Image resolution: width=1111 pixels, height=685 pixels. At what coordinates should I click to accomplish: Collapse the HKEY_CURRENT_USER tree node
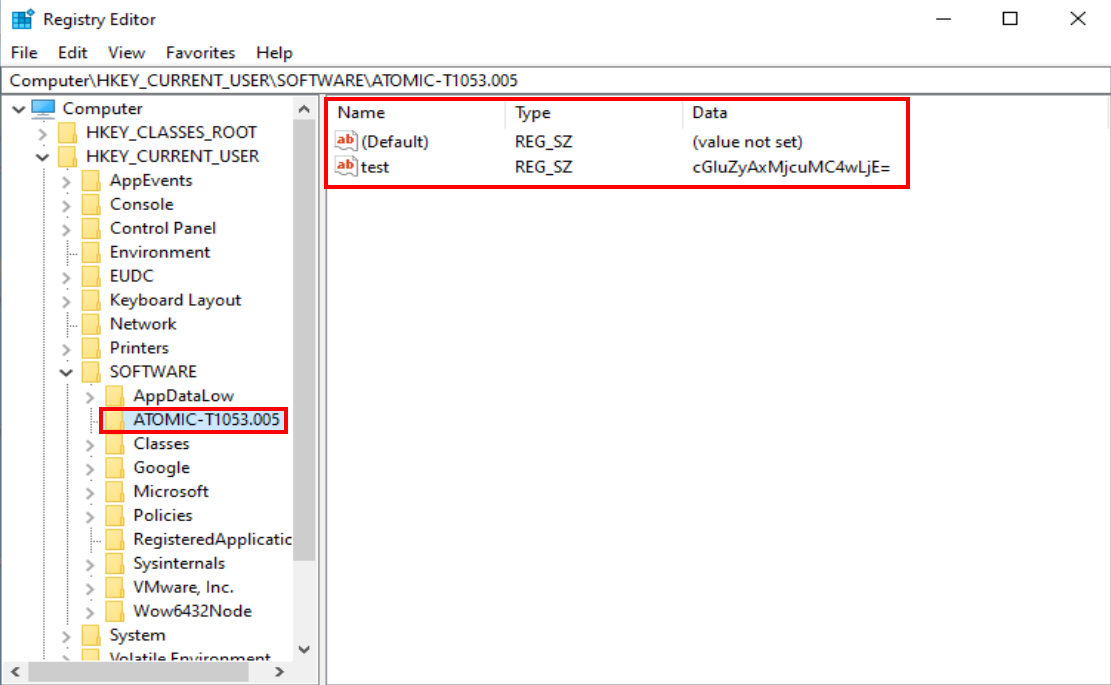tap(43, 156)
